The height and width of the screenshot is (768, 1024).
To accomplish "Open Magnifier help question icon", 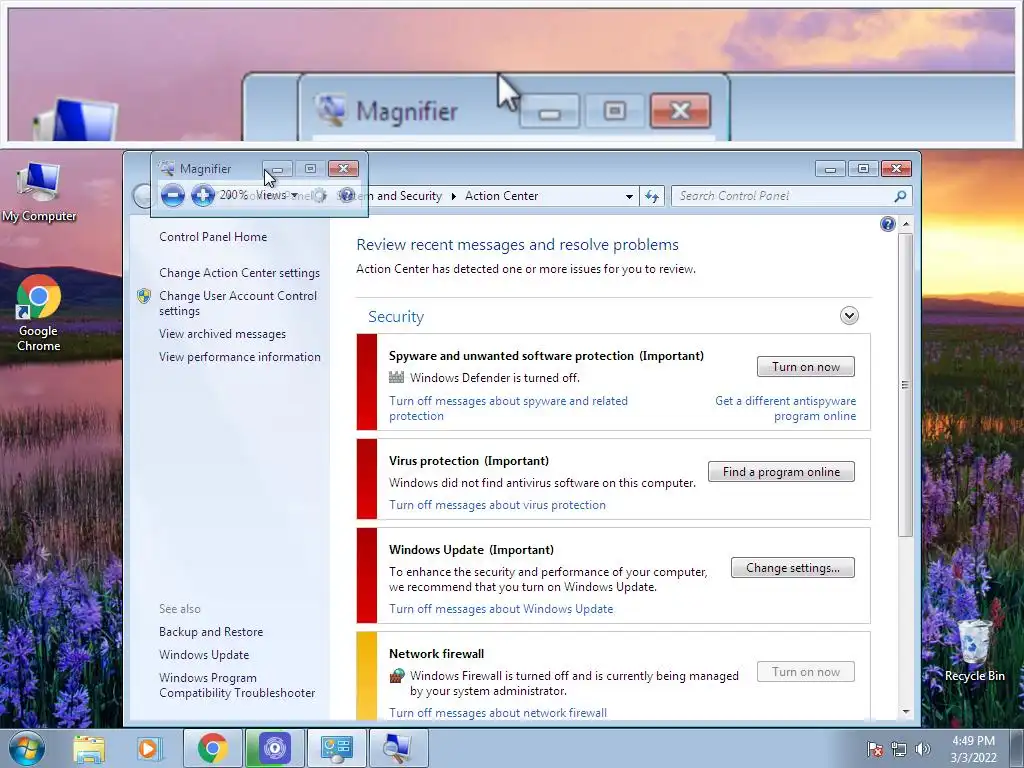I will click(x=347, y=195).
